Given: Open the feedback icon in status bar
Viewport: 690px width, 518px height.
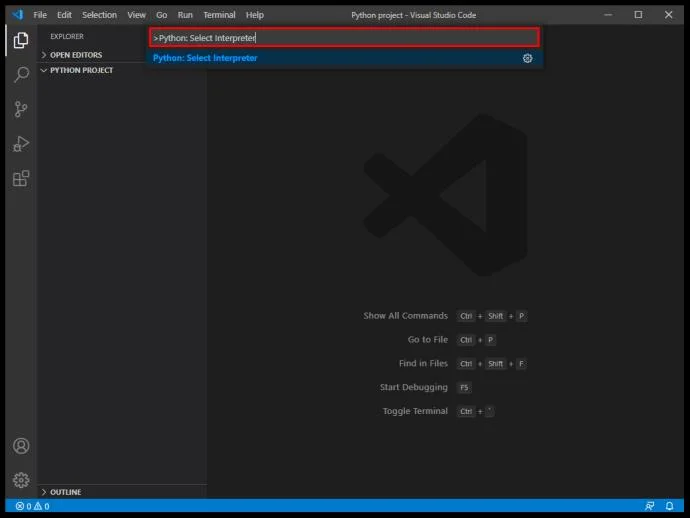Looking at the screenshot, I should (650, 506).
